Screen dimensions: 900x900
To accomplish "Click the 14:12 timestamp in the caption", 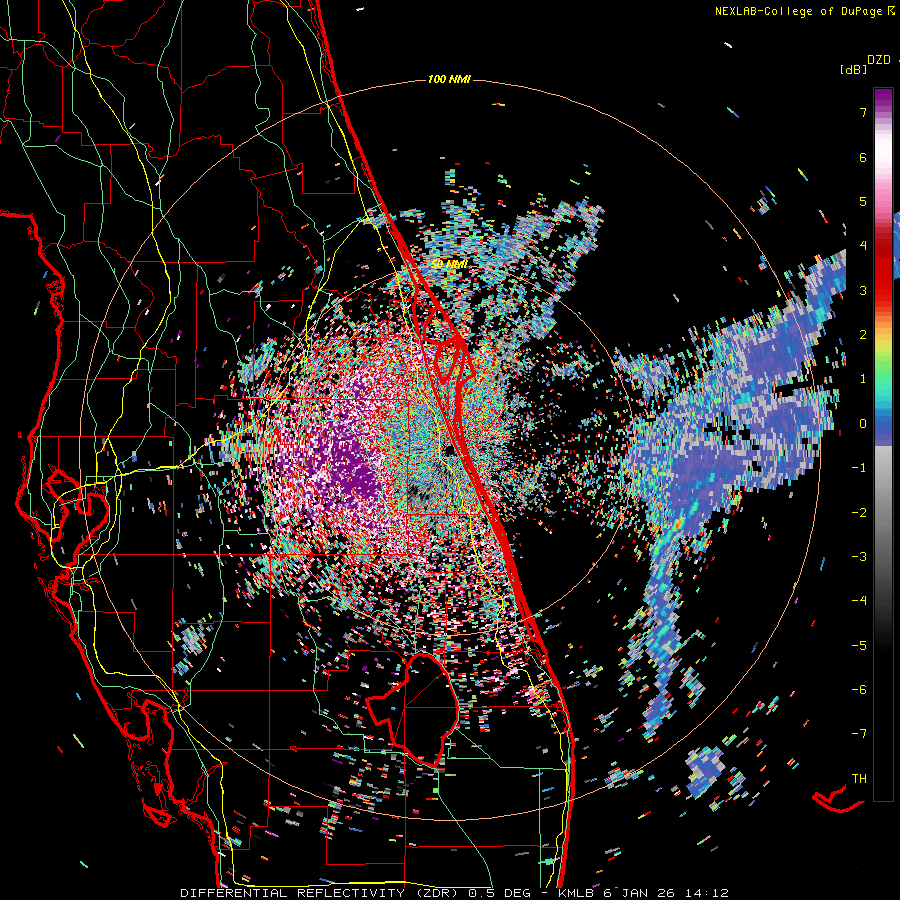I will click(x=708, y=893).
